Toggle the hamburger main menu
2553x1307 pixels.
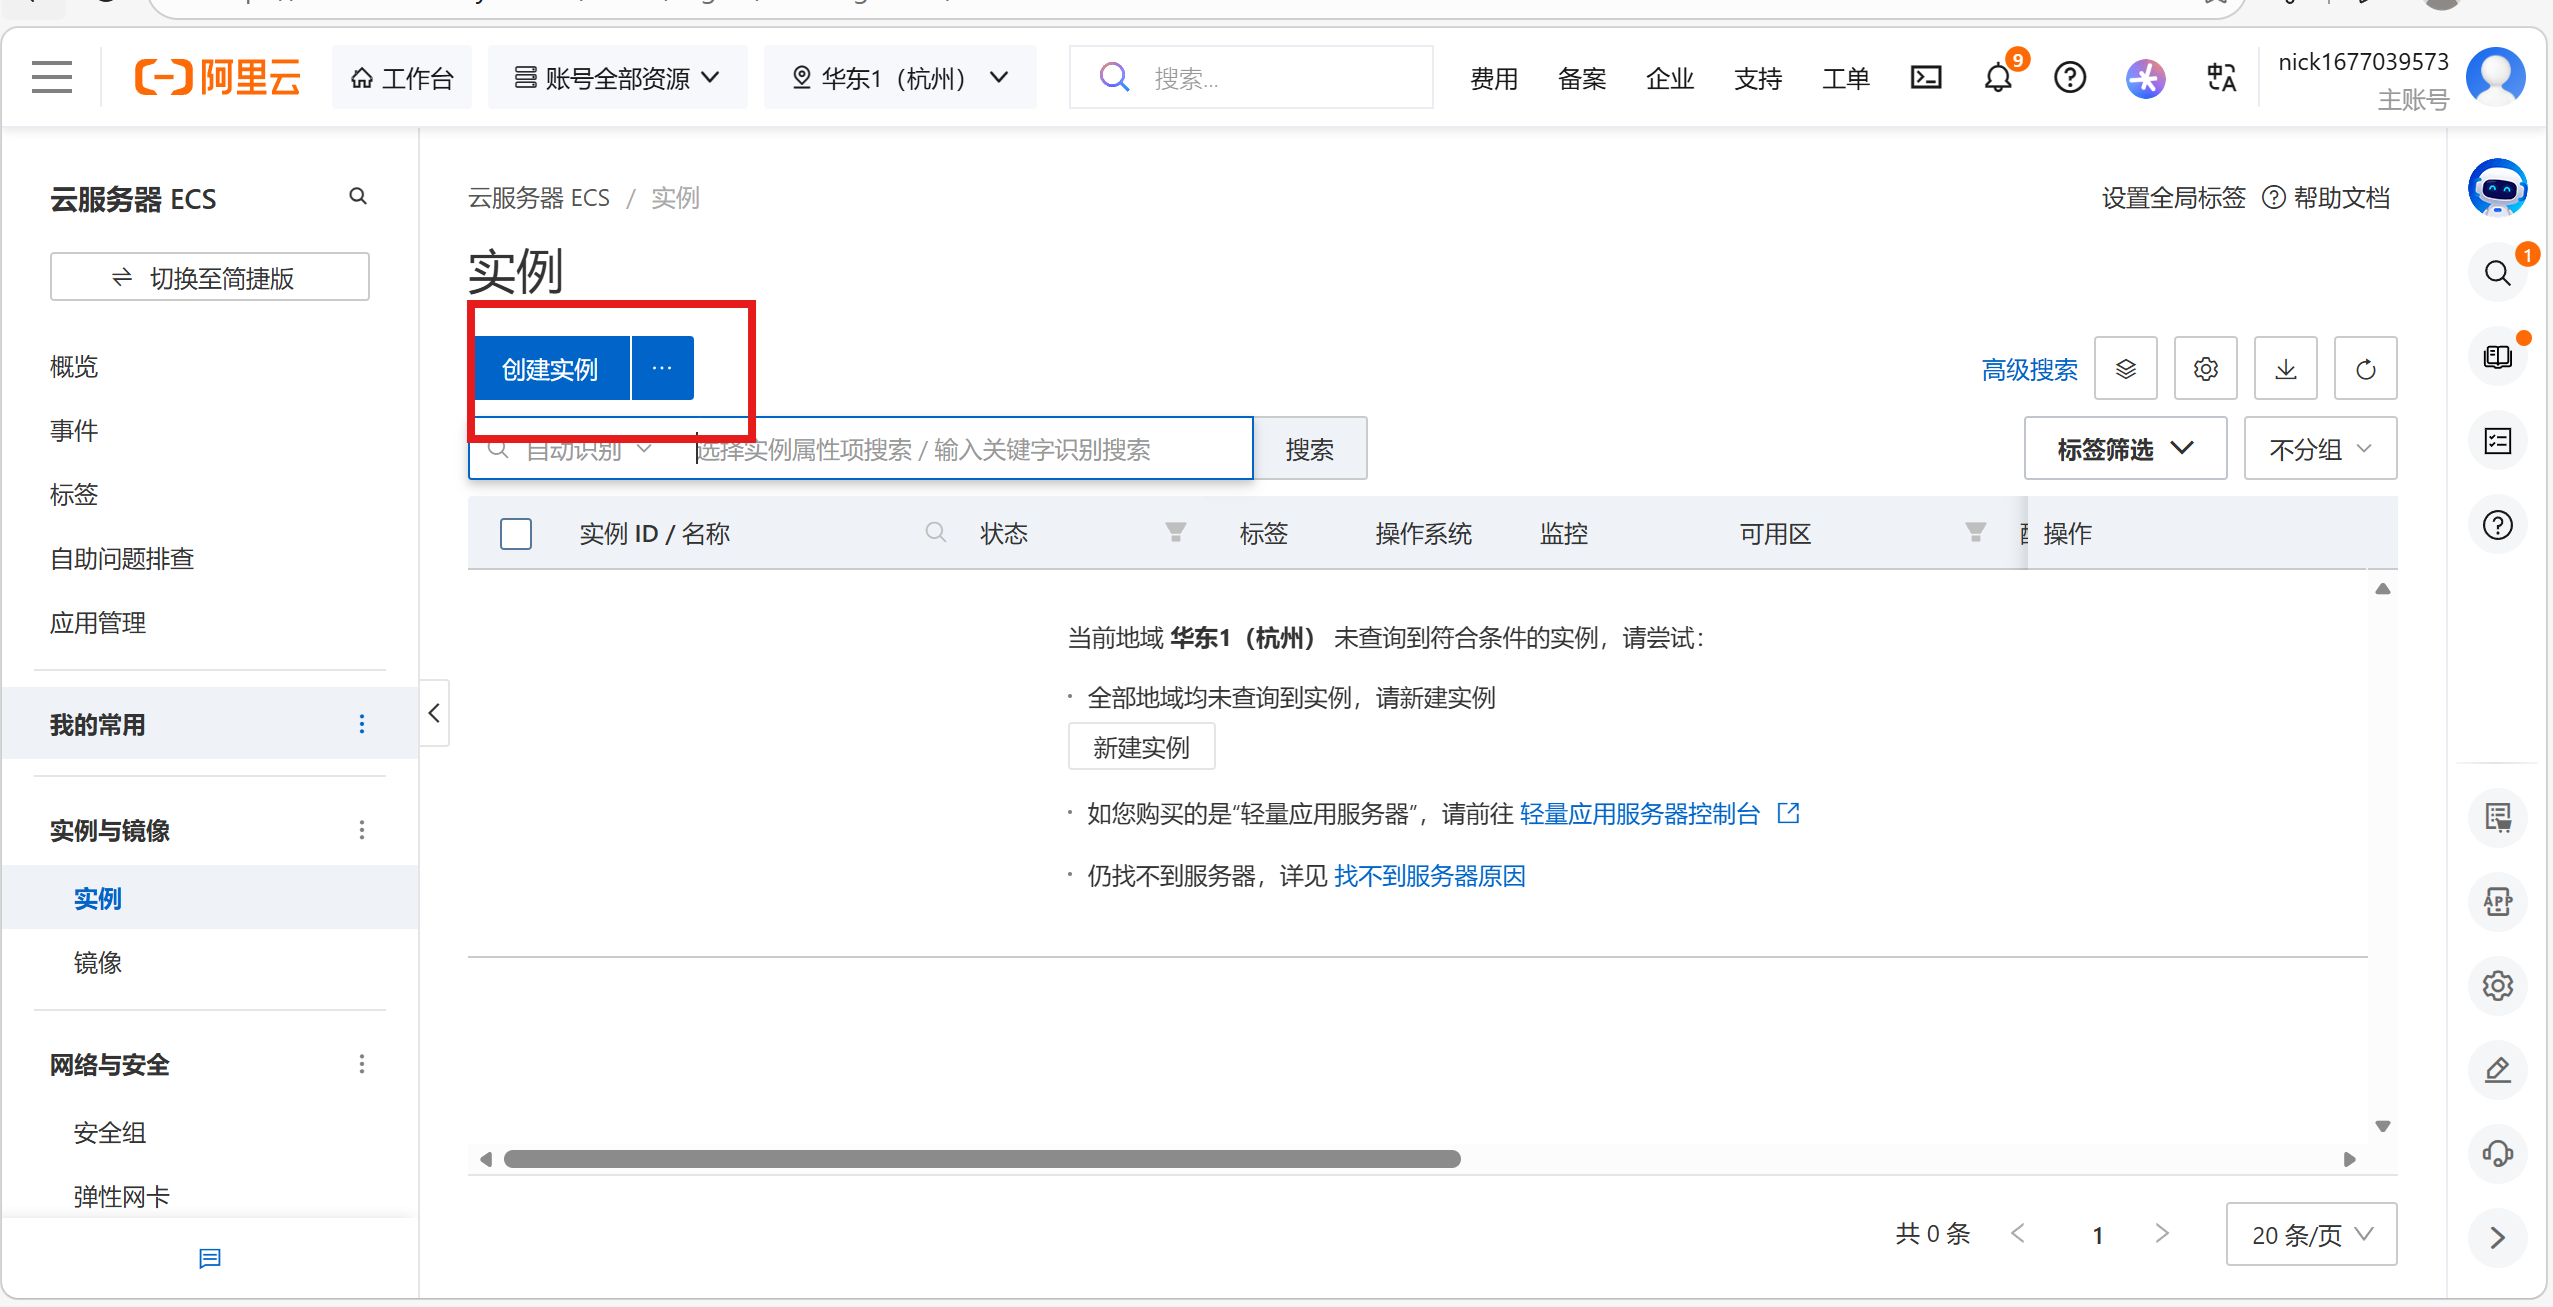point(52,77)
